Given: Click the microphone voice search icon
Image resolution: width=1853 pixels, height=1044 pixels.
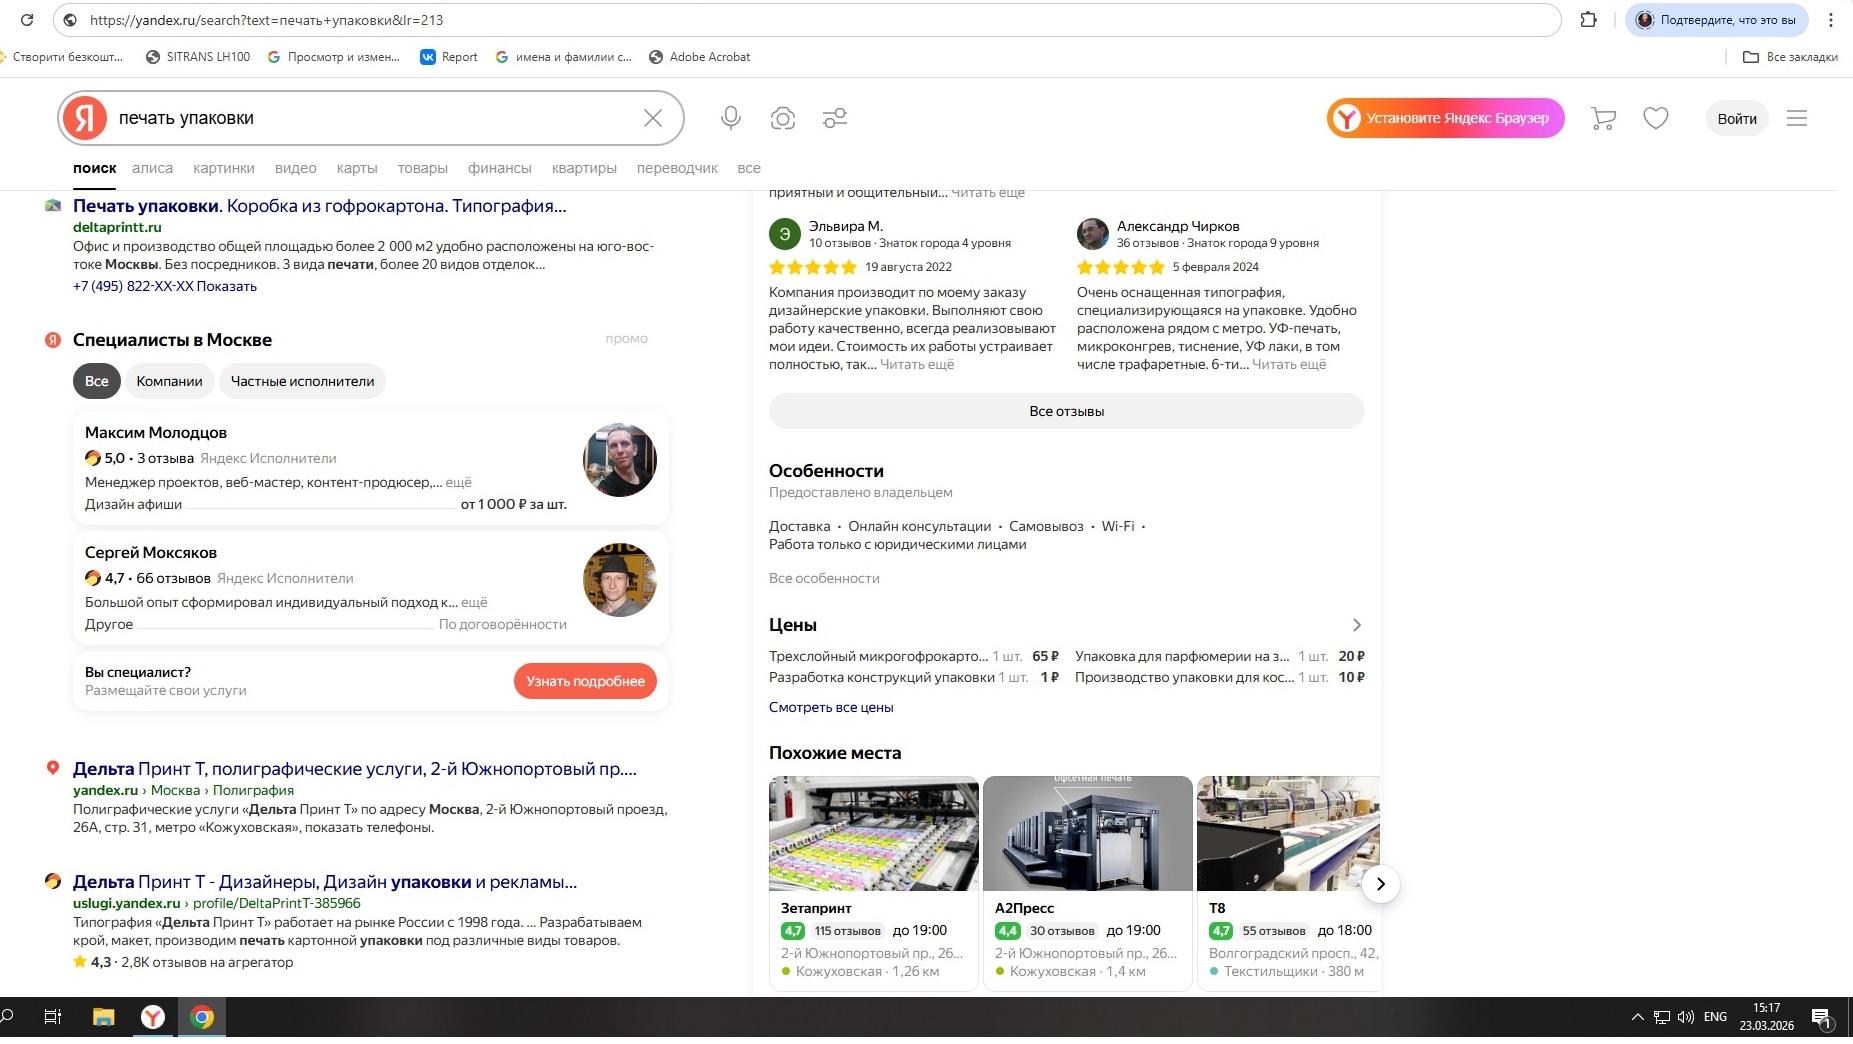Looking at the screenshot, I should [731, 118].
